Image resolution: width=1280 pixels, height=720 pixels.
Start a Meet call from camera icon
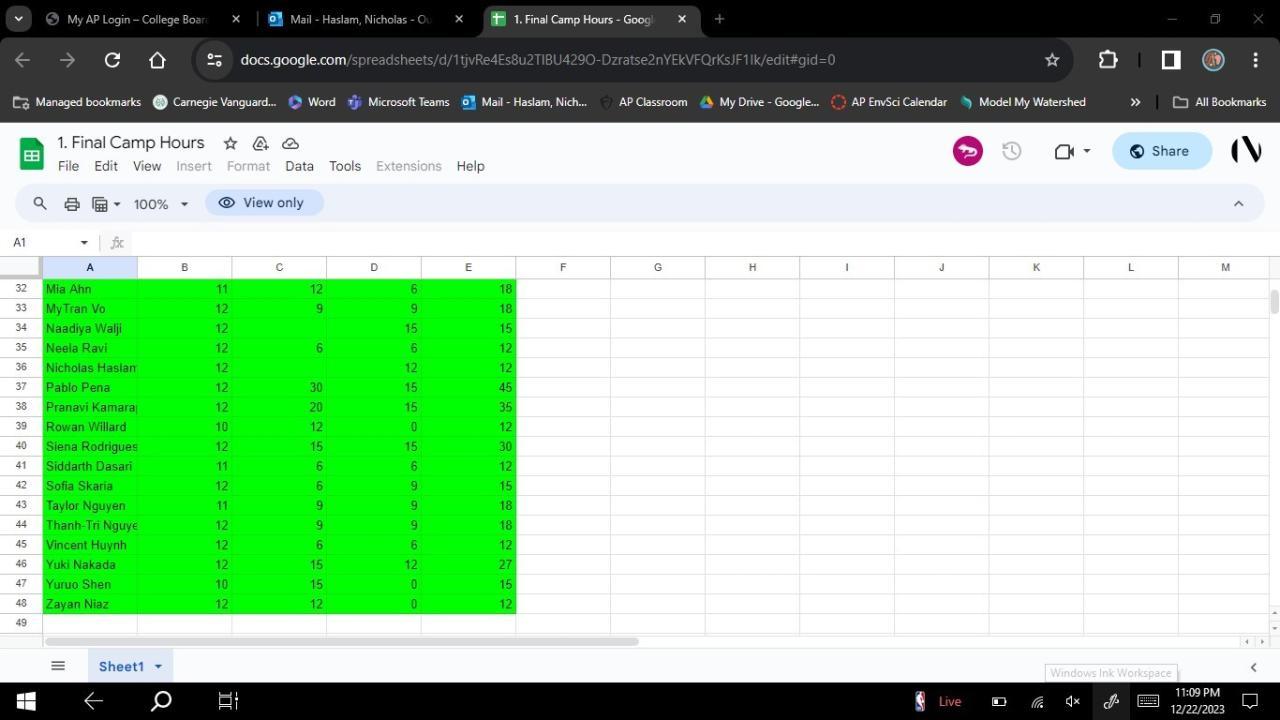tap(1064, 151)
